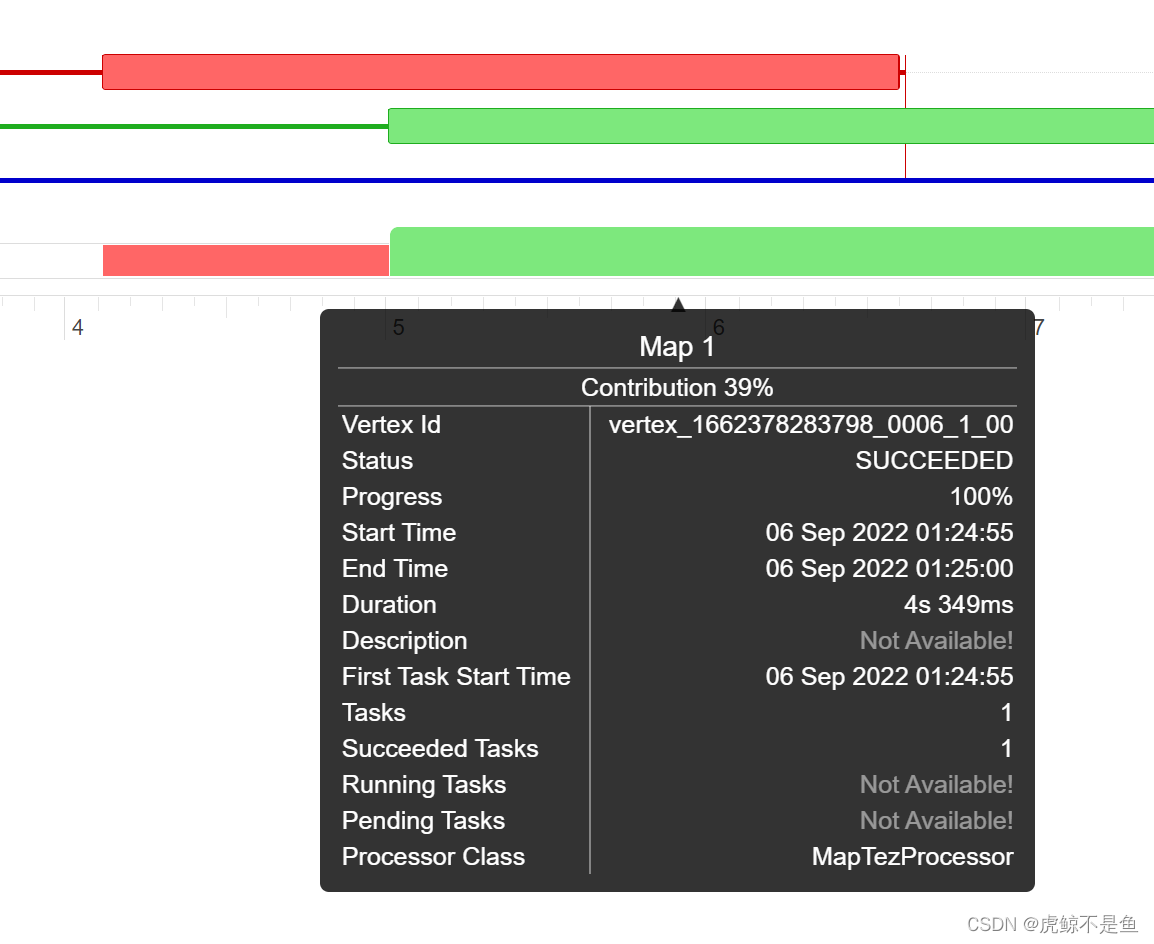The width and height of the screenshot is (1154, 944).
Task: Click the Description label
Action: (404, 641)
